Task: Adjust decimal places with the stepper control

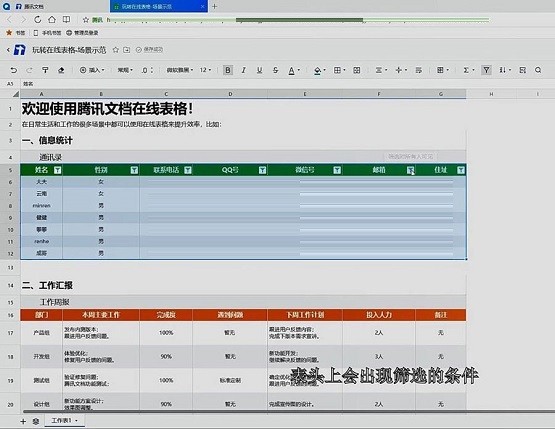Action: 147,70
